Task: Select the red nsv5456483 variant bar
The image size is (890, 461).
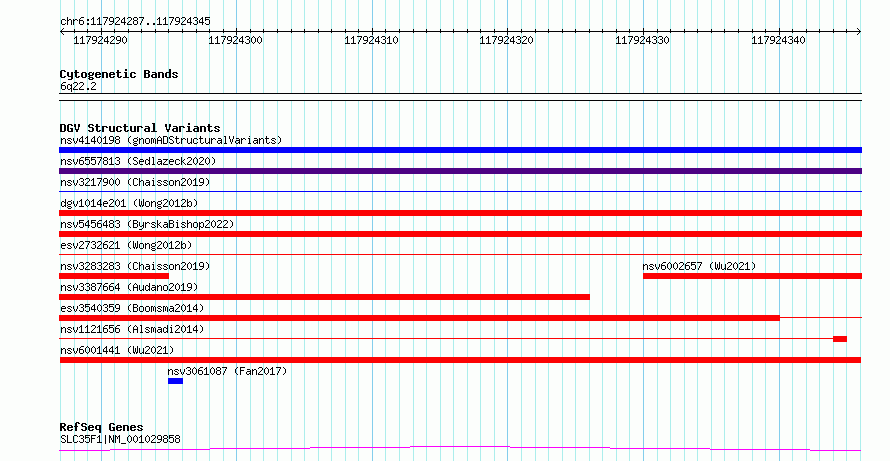Action: coord(460,234)
